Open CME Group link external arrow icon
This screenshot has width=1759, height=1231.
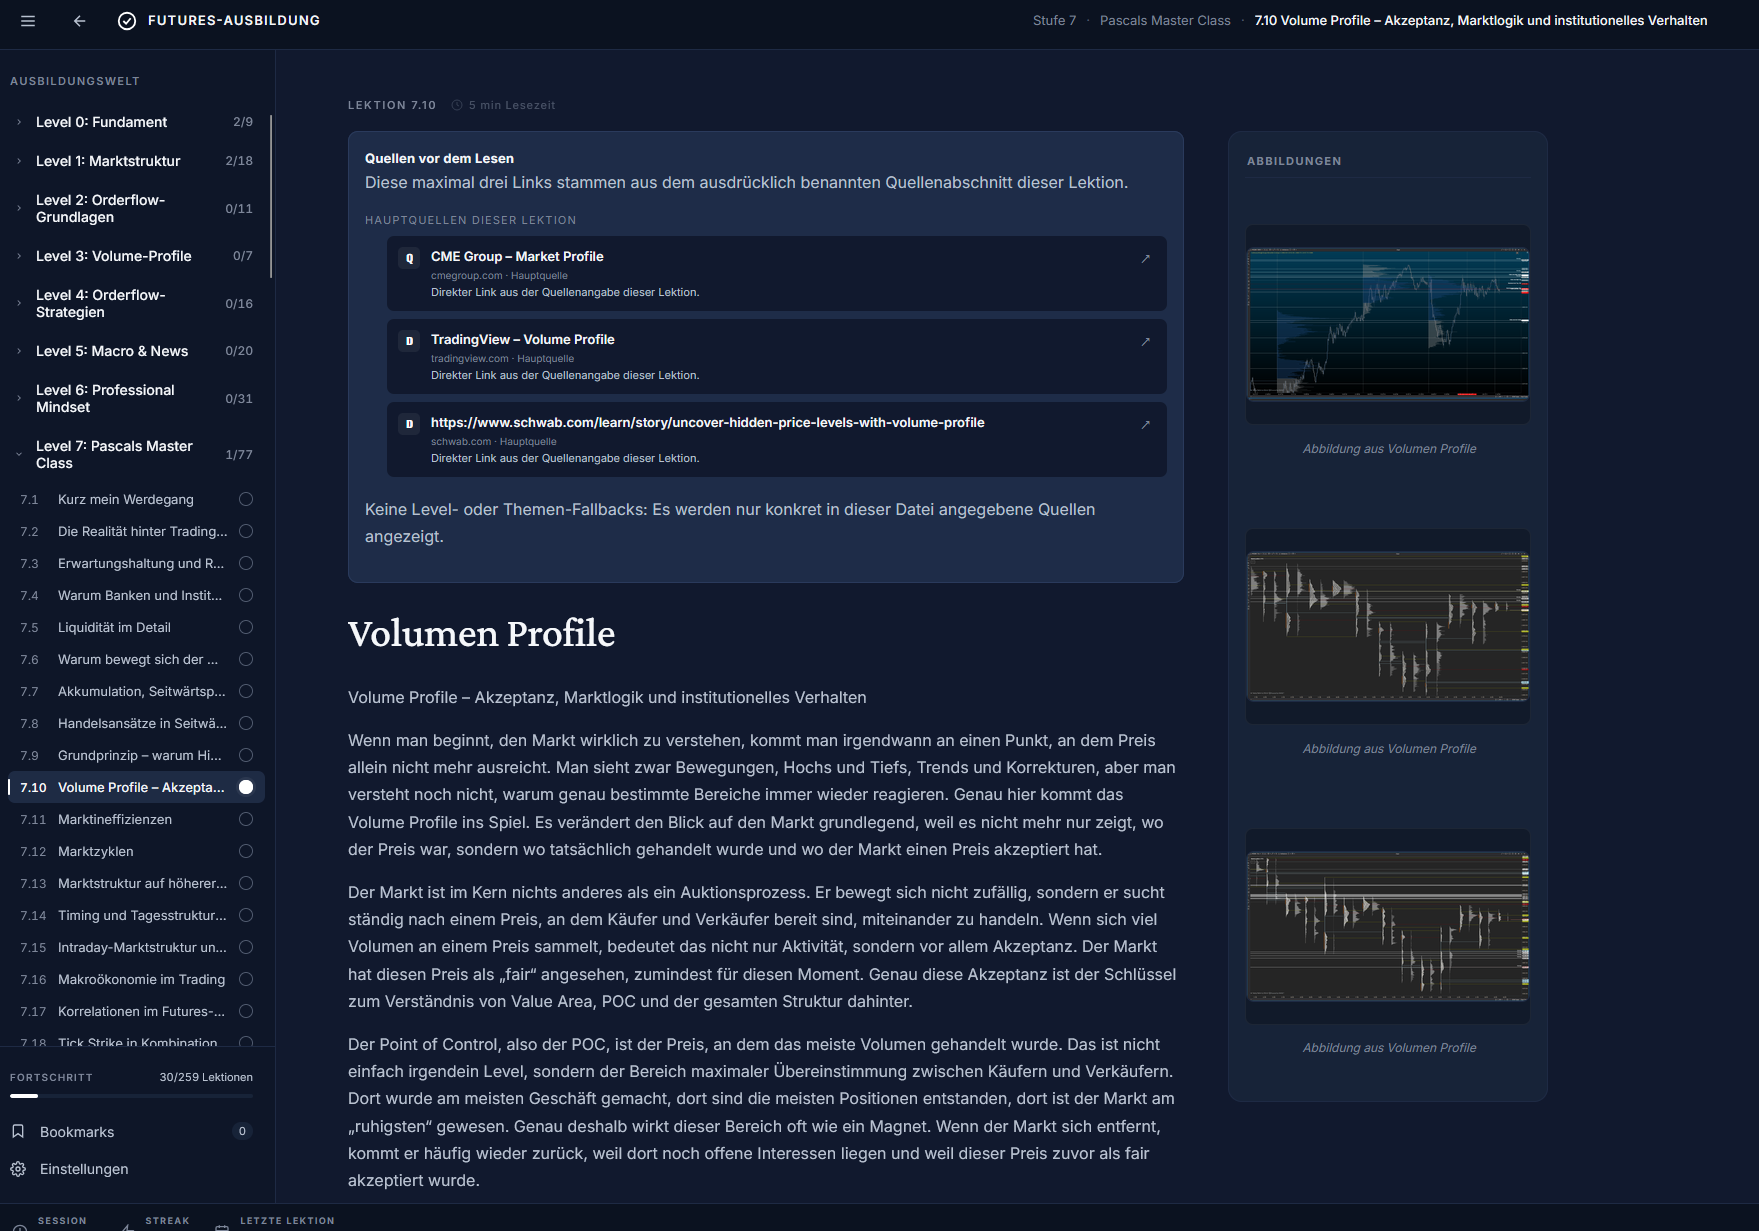[1146, 259]
